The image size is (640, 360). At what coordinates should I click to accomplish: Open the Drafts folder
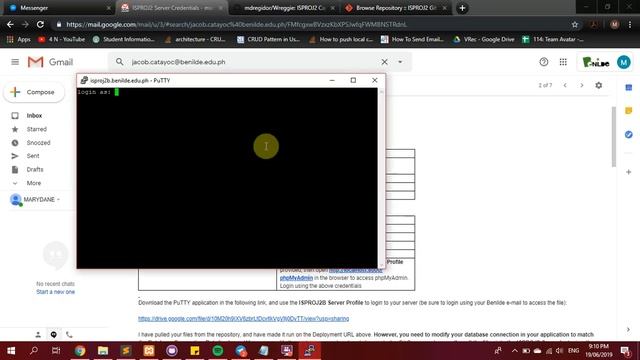[35, 169]
